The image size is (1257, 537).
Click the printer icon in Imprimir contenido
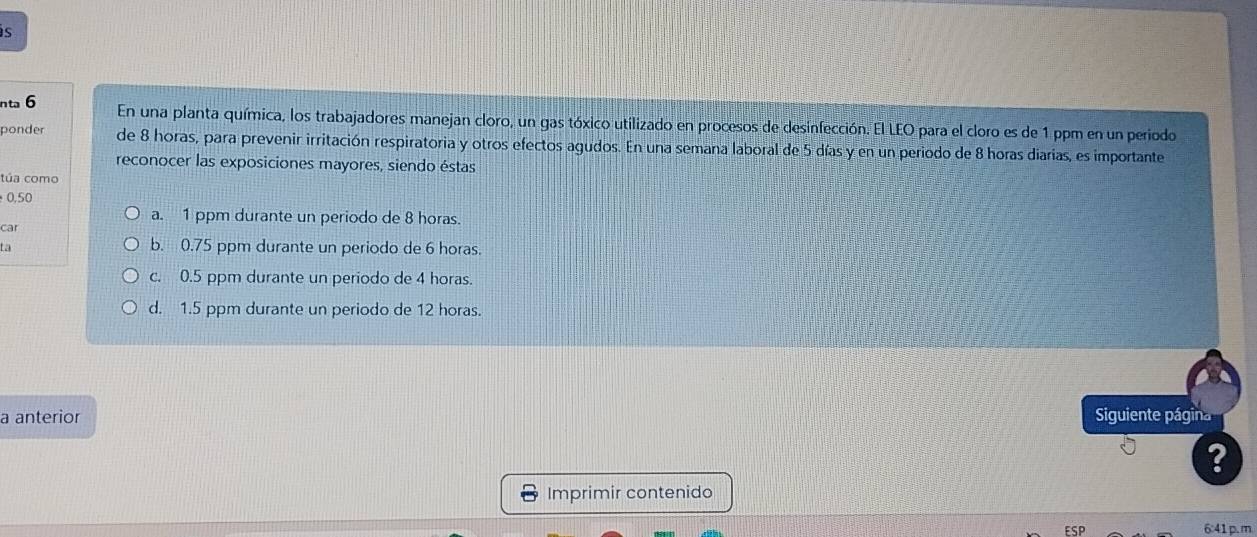(x=530, y=493)
